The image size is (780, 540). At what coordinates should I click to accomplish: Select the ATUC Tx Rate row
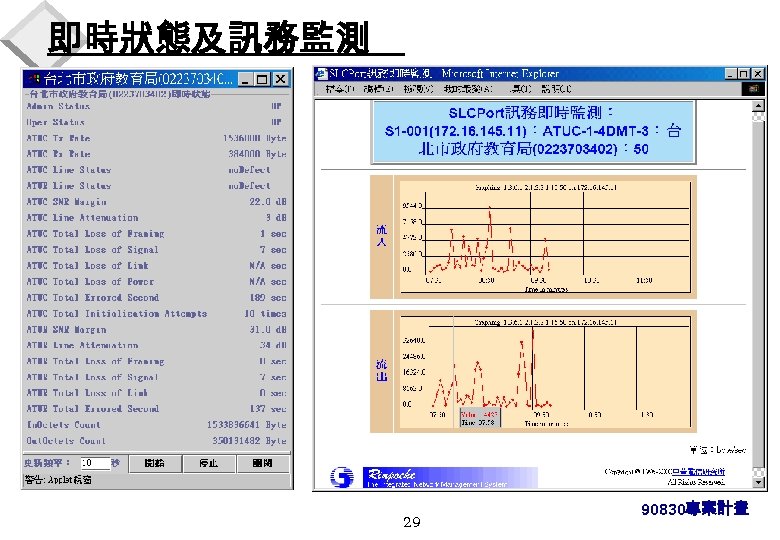coord(156,138)
